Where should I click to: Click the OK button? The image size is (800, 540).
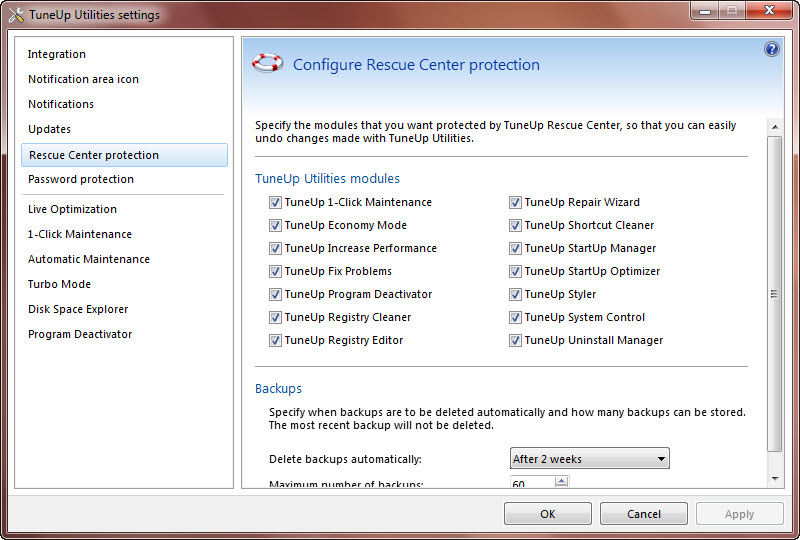point(547,513)
